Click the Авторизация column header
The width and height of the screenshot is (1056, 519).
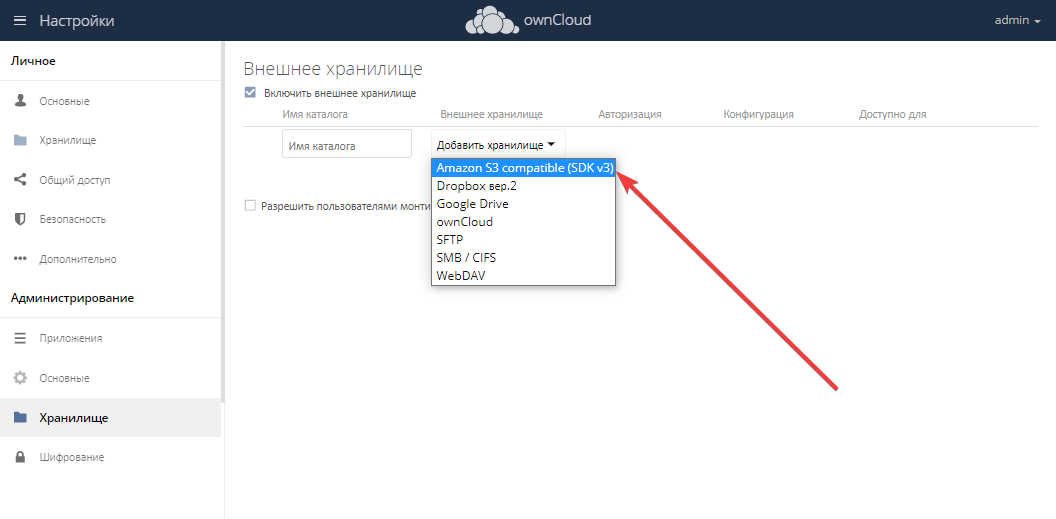630,114
